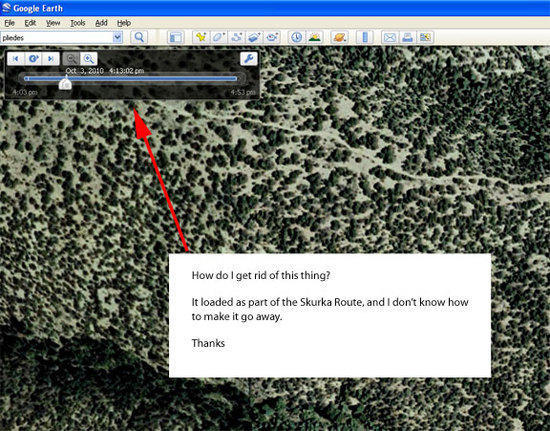Click the 4:53 pm end time label
This screenshot has width=550, height=431.
242,93
